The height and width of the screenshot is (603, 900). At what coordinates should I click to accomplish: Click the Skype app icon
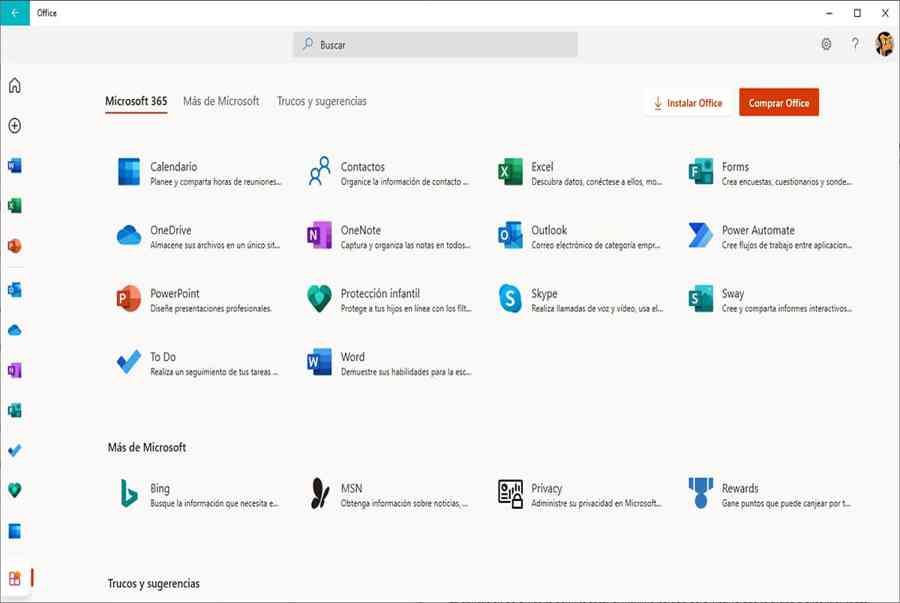pyautogui.click(x=510, y=299)
